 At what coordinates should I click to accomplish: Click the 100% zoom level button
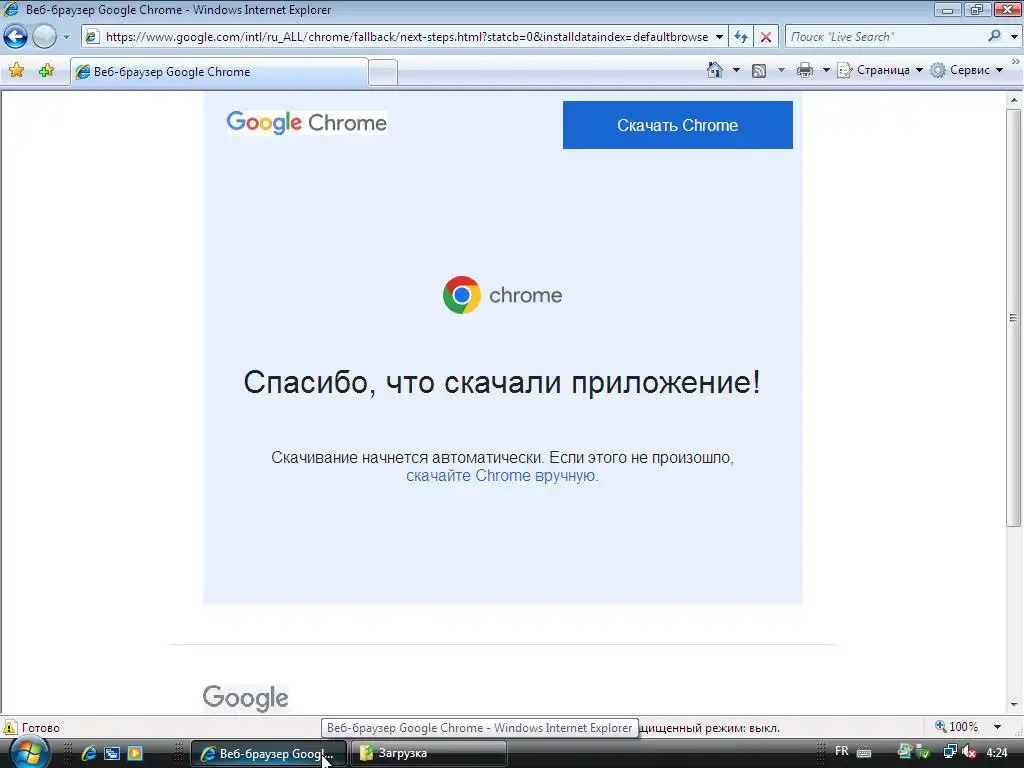coord(957,727)
